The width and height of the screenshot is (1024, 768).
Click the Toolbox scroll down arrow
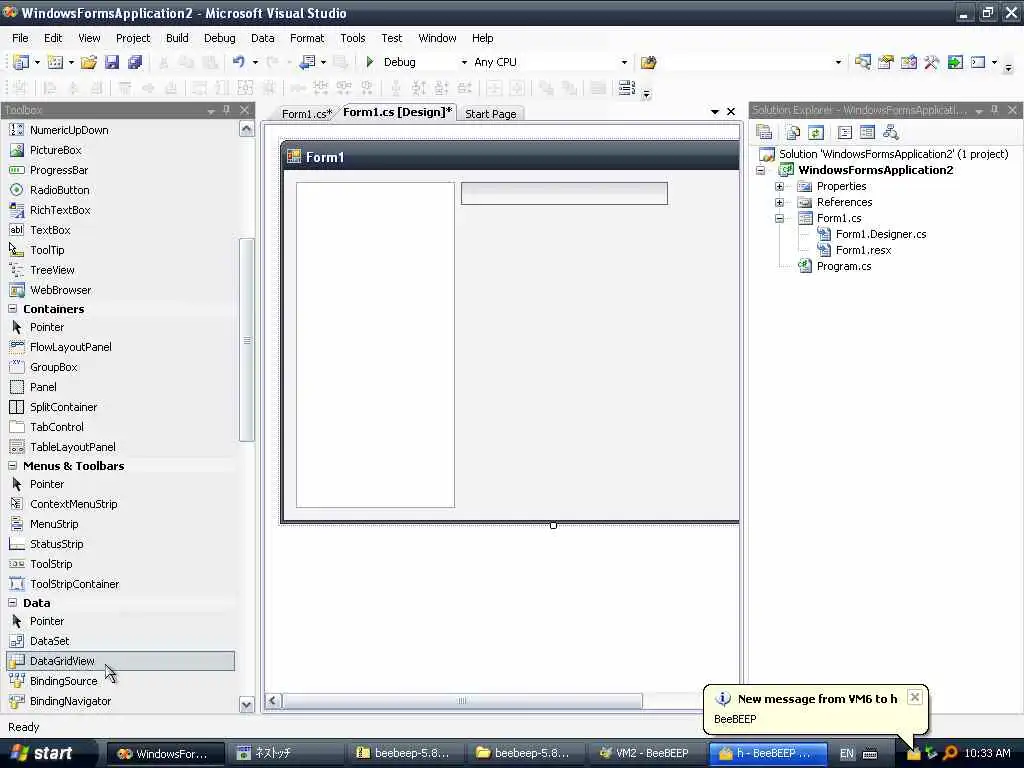(x=246, y=704)
